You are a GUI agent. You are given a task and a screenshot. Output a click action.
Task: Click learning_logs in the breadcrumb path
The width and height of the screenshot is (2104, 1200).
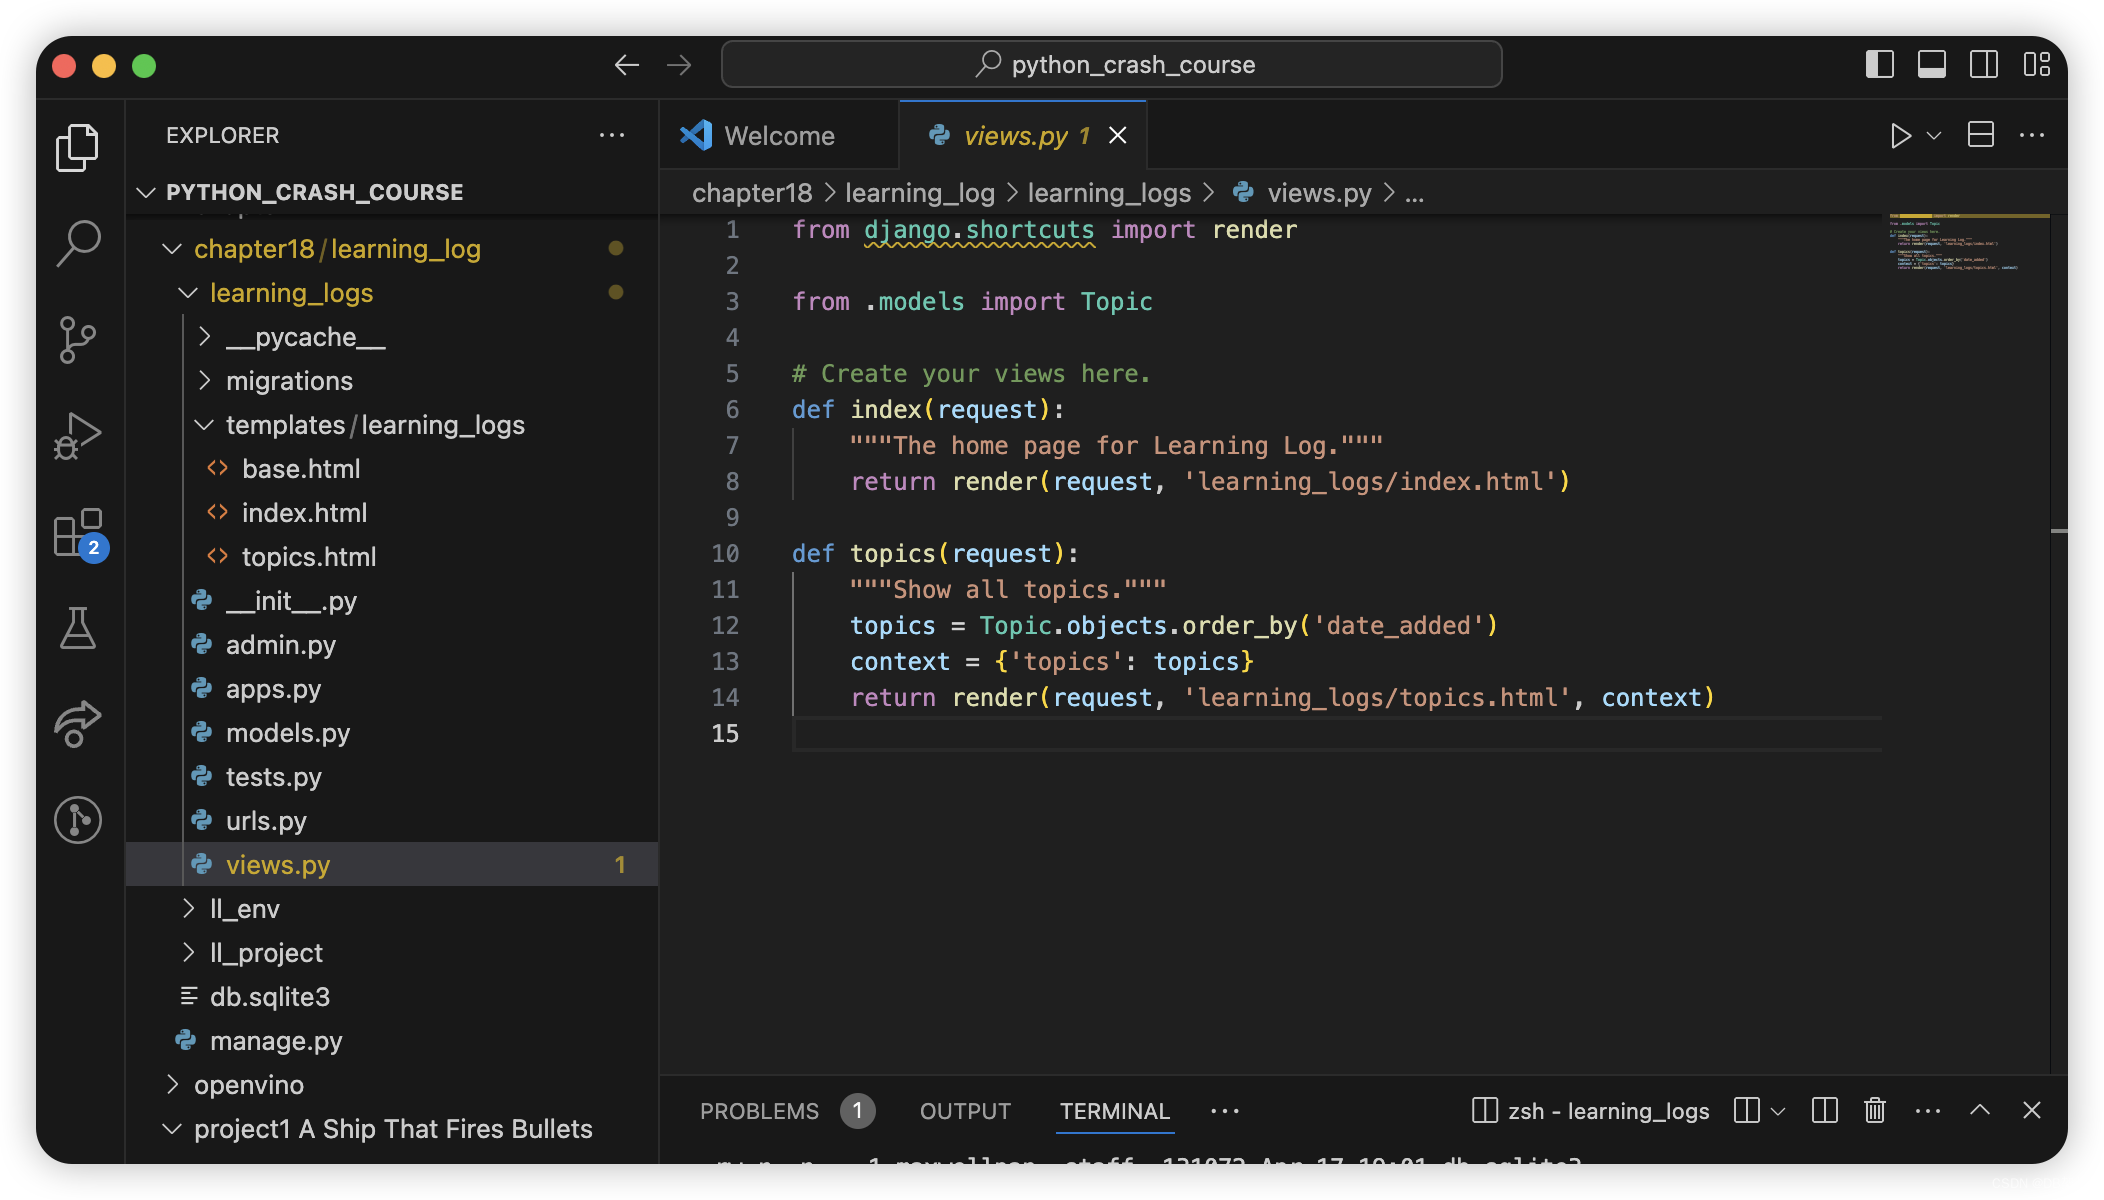point(1109,193)
